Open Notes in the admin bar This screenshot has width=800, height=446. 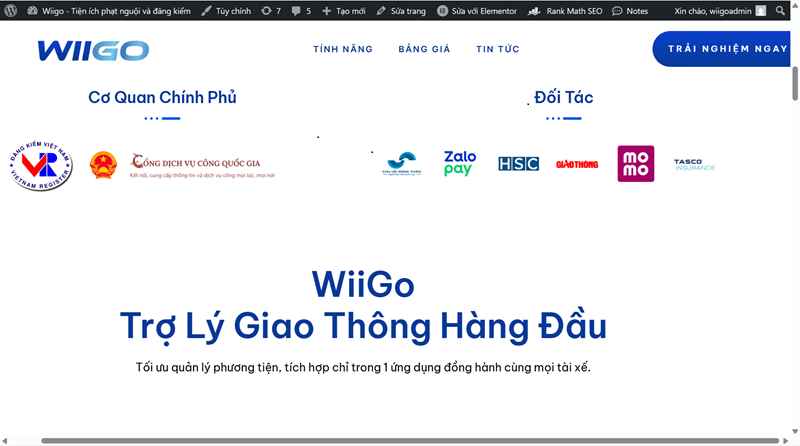[630, 10]
